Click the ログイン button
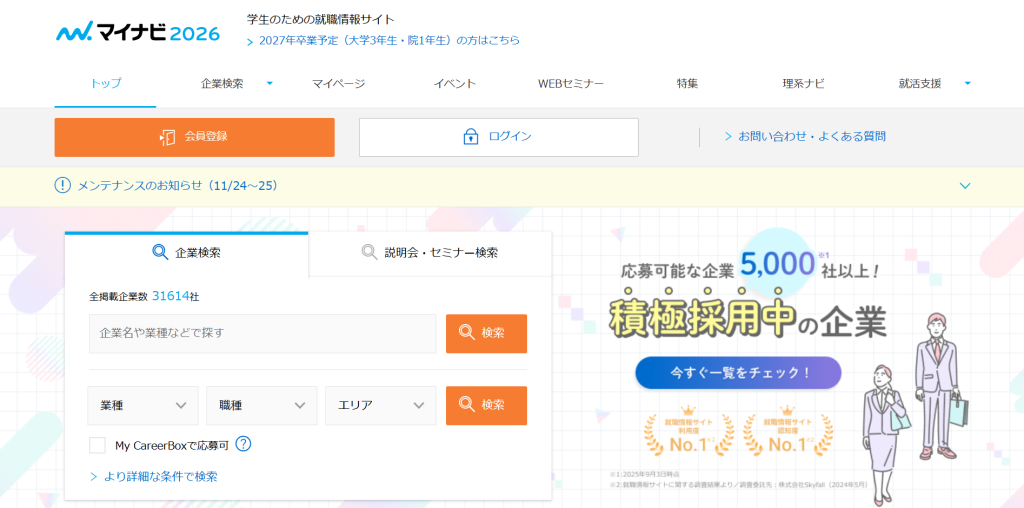Viewport: 1024px width, 508px height. pyautogui.click(x=499, y=137)
